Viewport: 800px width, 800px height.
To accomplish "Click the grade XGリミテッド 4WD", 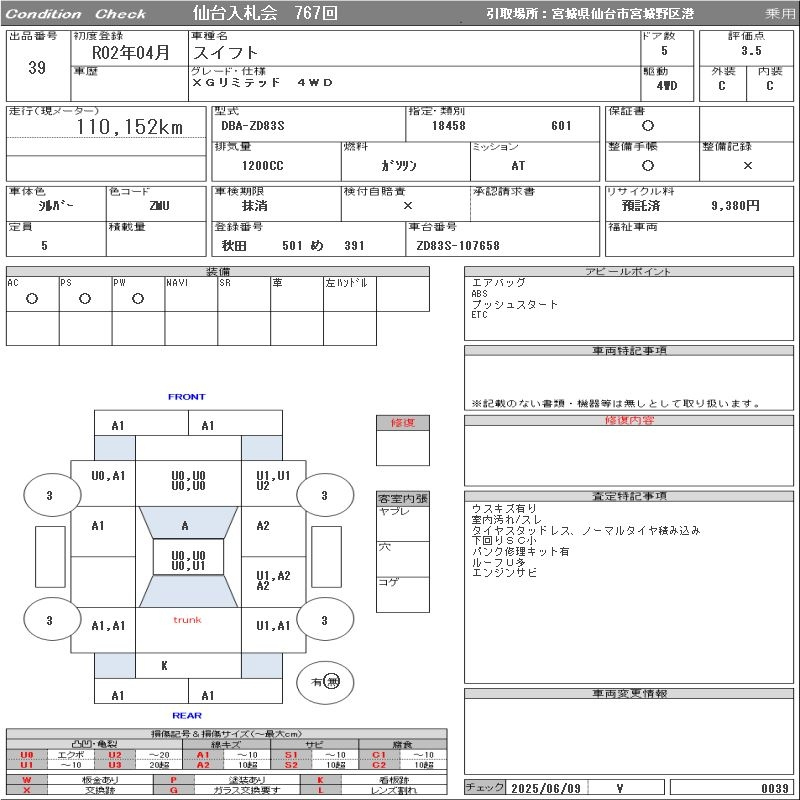I will point(262,82).
